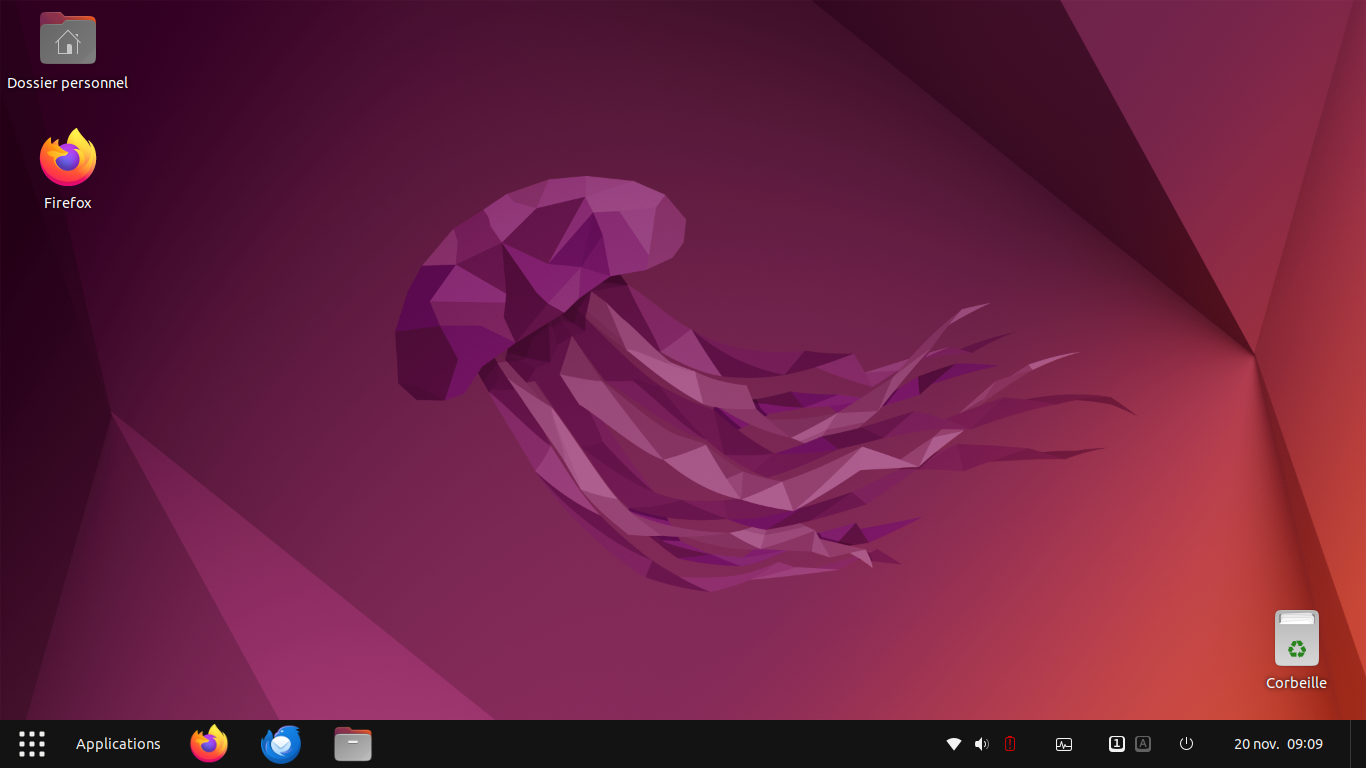Screen dimensions: 1366x768
Task: Open the volume speaker indicator
Action: coord(982,744)
